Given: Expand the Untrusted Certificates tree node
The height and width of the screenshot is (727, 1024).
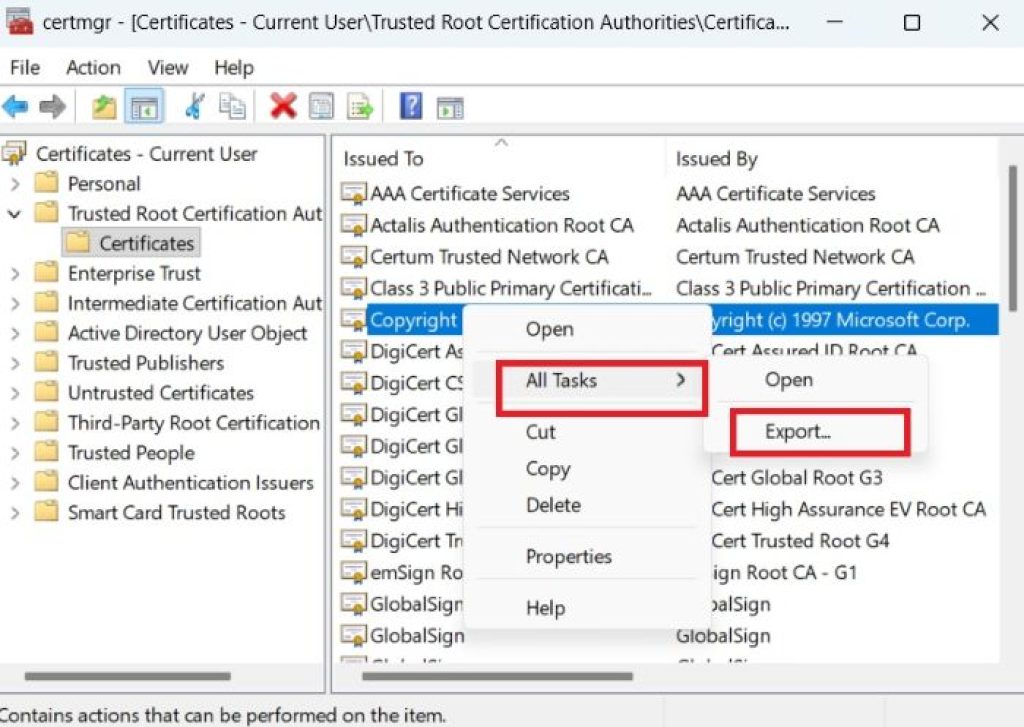Looking at the screenshot, I should coord(15,393).
